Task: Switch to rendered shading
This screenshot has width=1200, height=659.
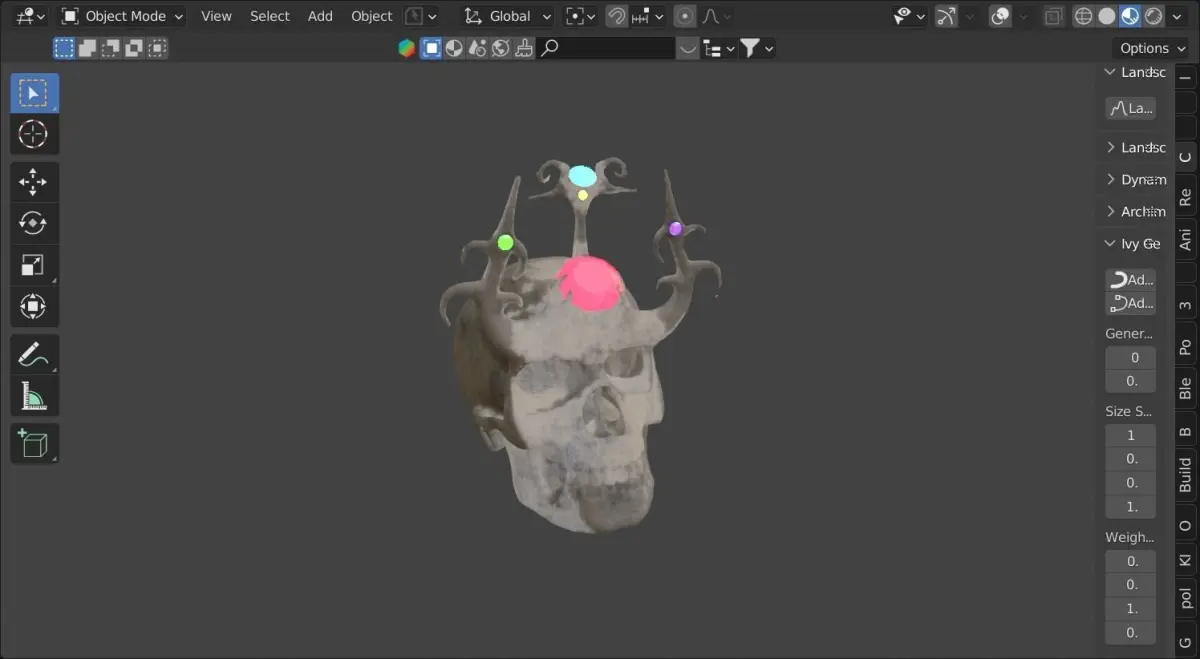Action: coord(1153,16)
